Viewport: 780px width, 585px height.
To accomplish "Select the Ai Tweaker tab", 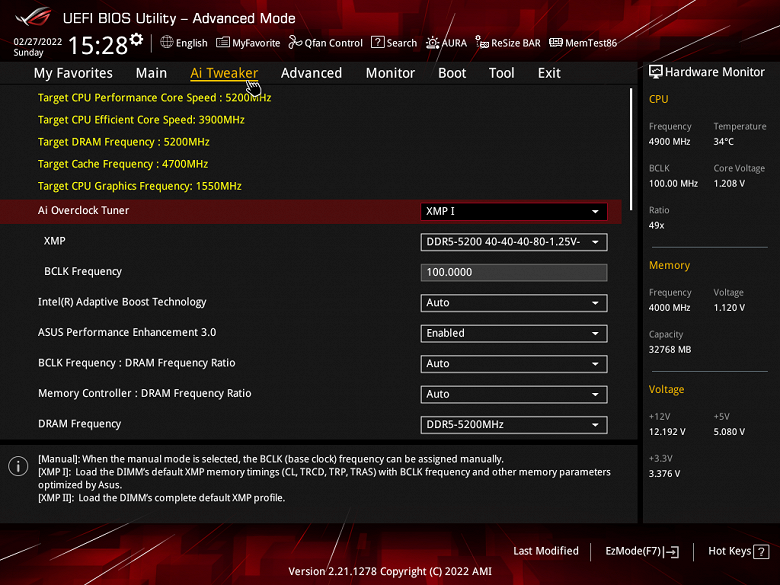I will point(224,73).
